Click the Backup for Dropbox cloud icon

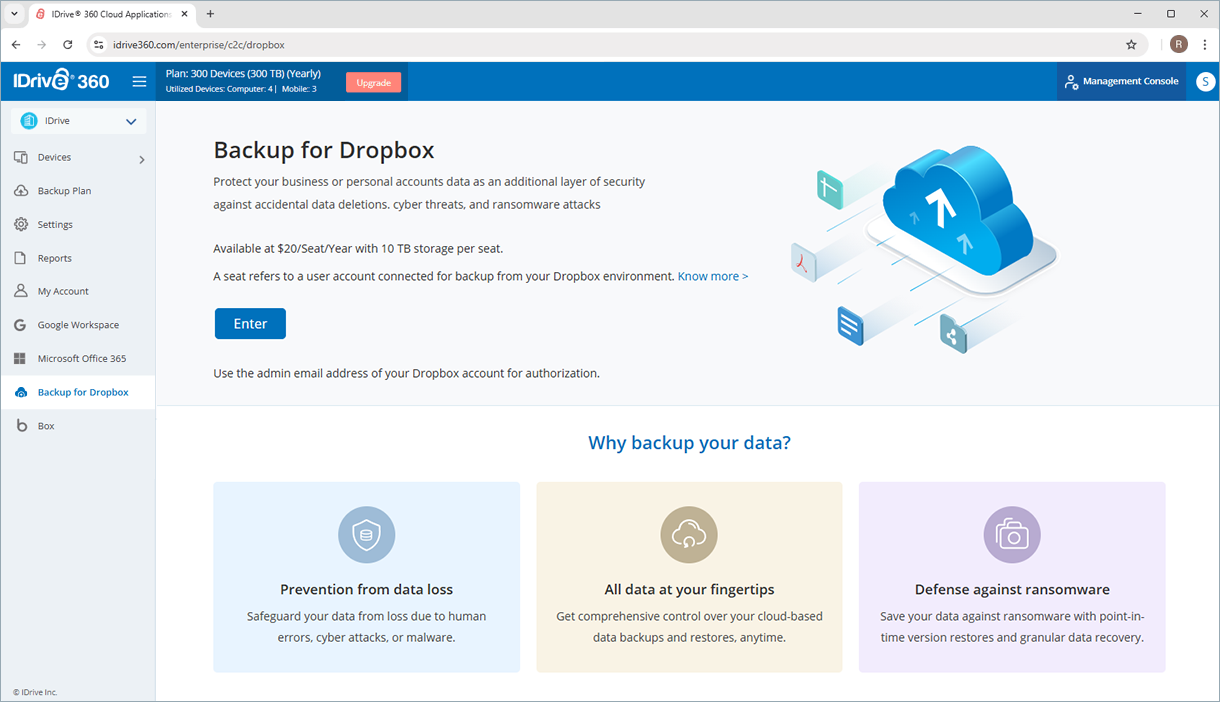click(21, 392)
